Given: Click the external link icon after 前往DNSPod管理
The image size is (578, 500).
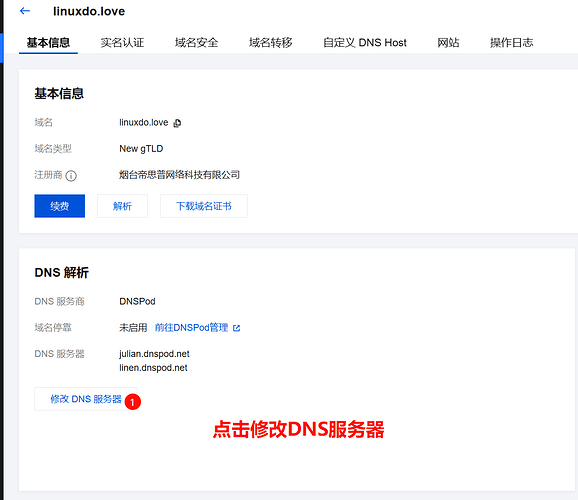Looking at the screenshot, I should coord(237,328).
